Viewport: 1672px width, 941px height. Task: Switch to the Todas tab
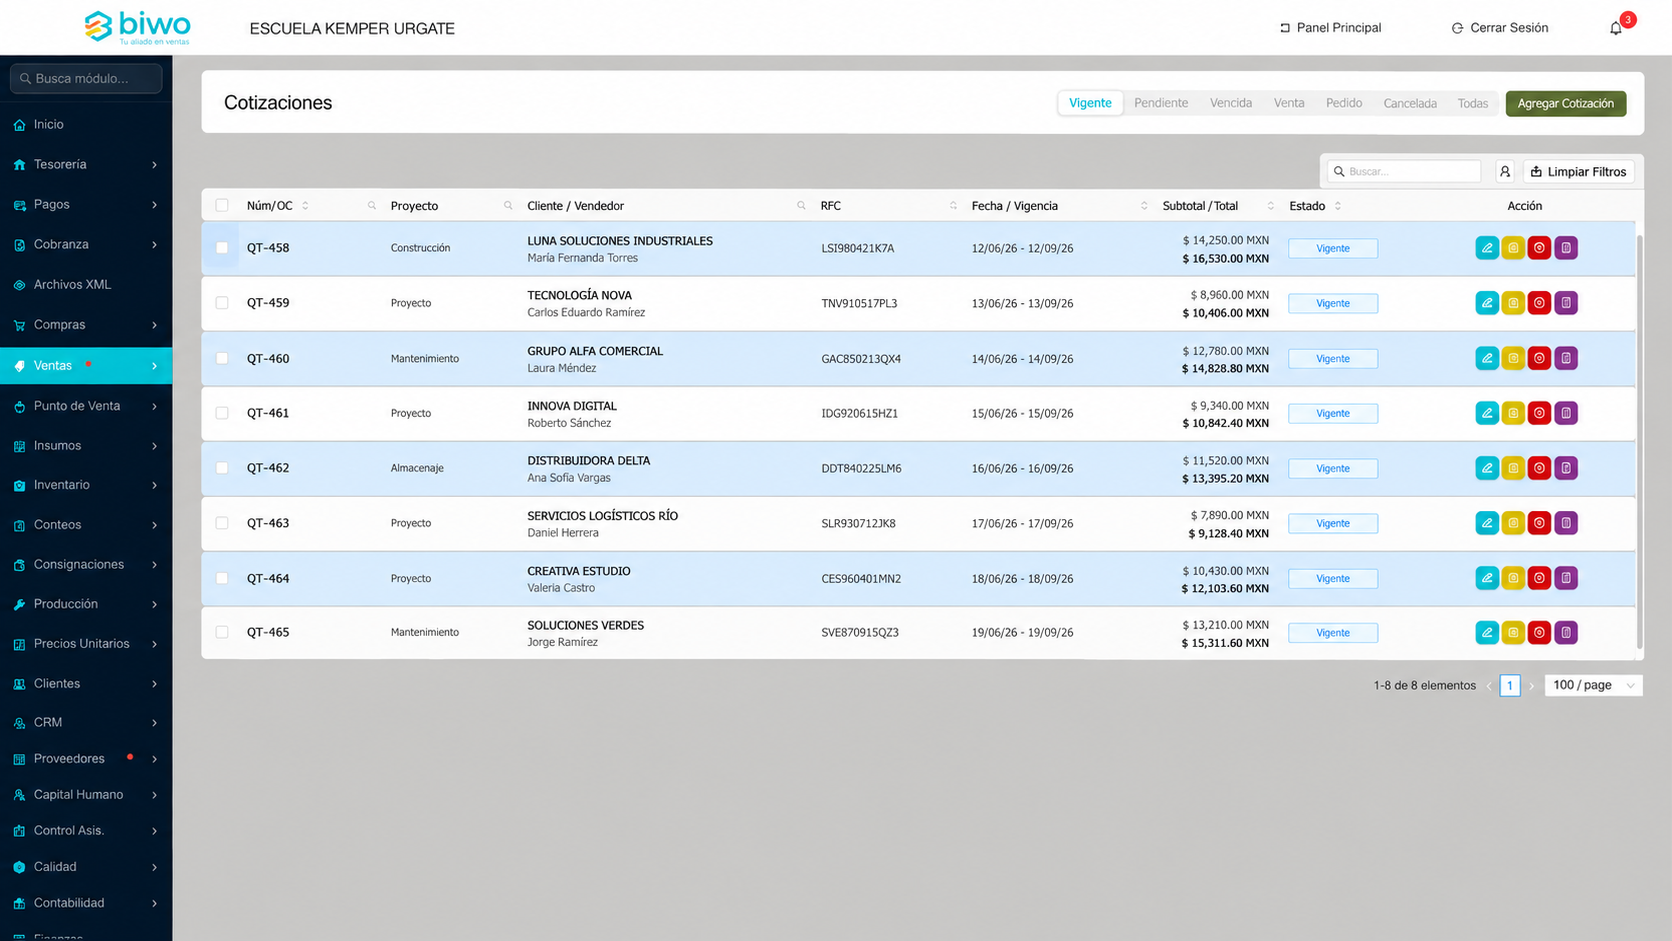(x=1473, y=103)
